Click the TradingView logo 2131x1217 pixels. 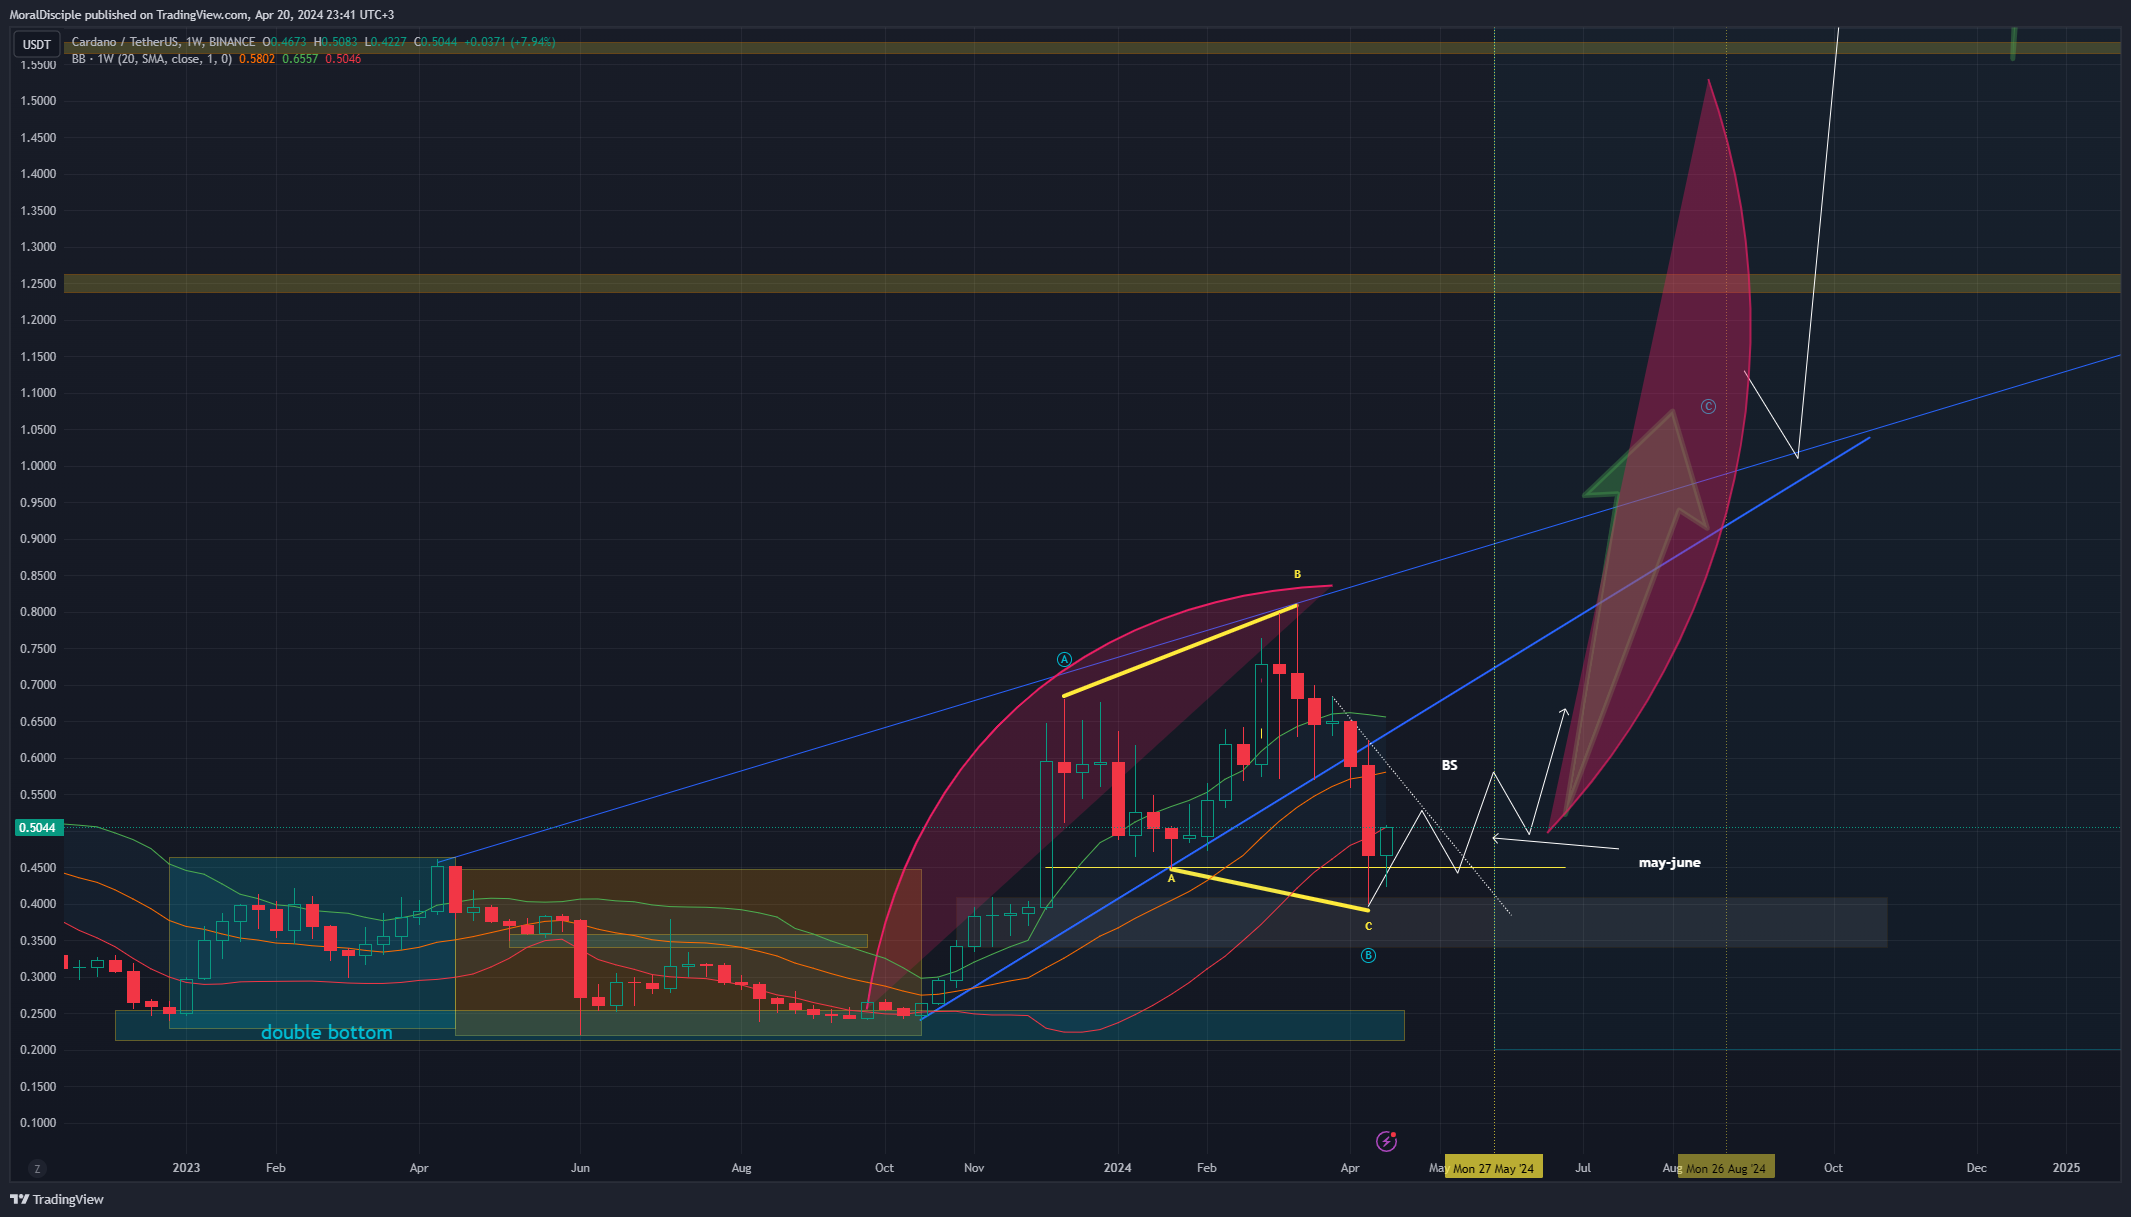tap(57, 1199)
